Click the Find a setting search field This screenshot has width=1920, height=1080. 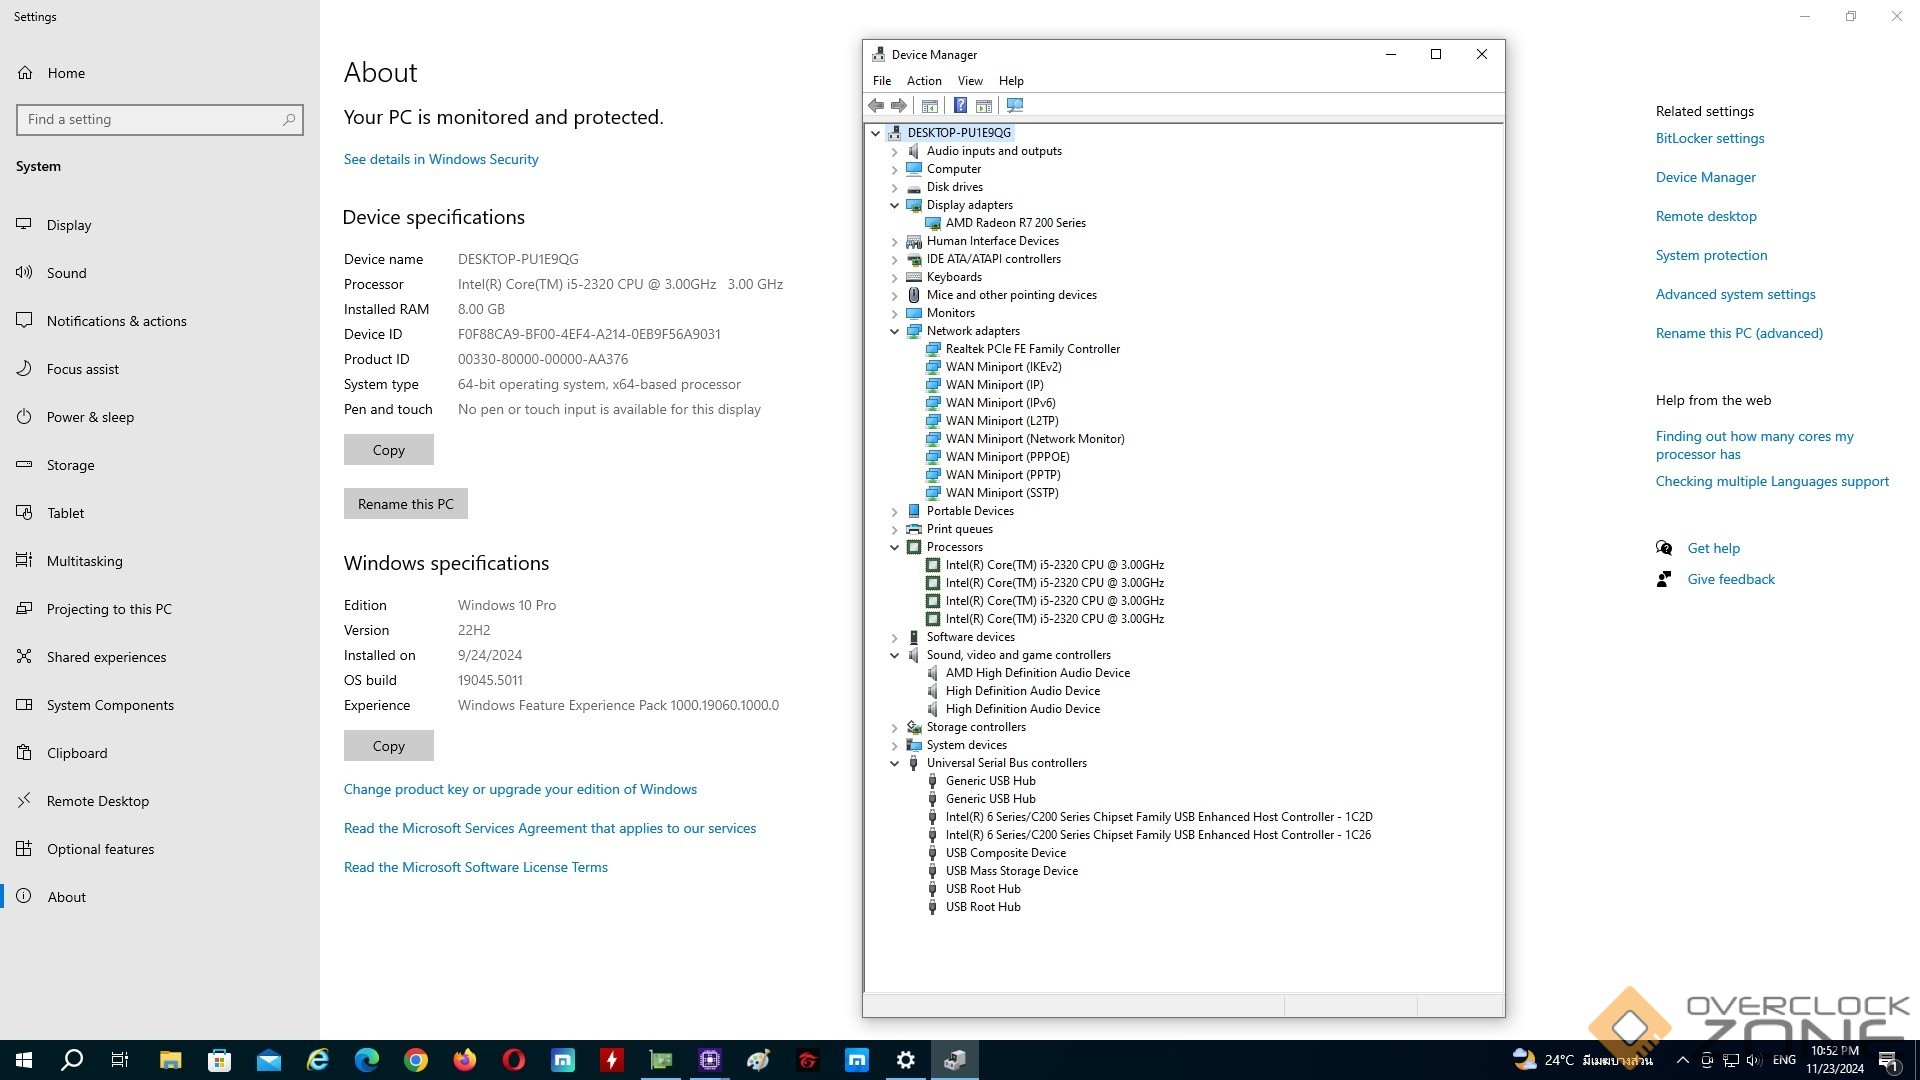pos(150,120)
